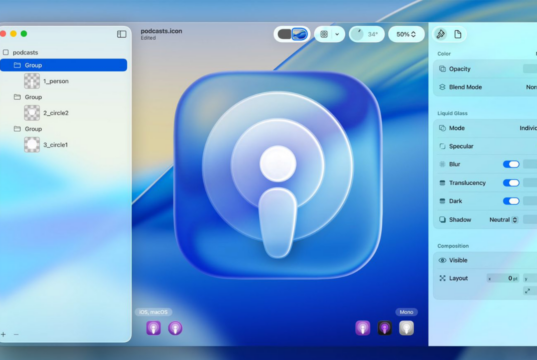Click the Layout x position field
The width and height of the screenshot is (537, 360).
503,278
